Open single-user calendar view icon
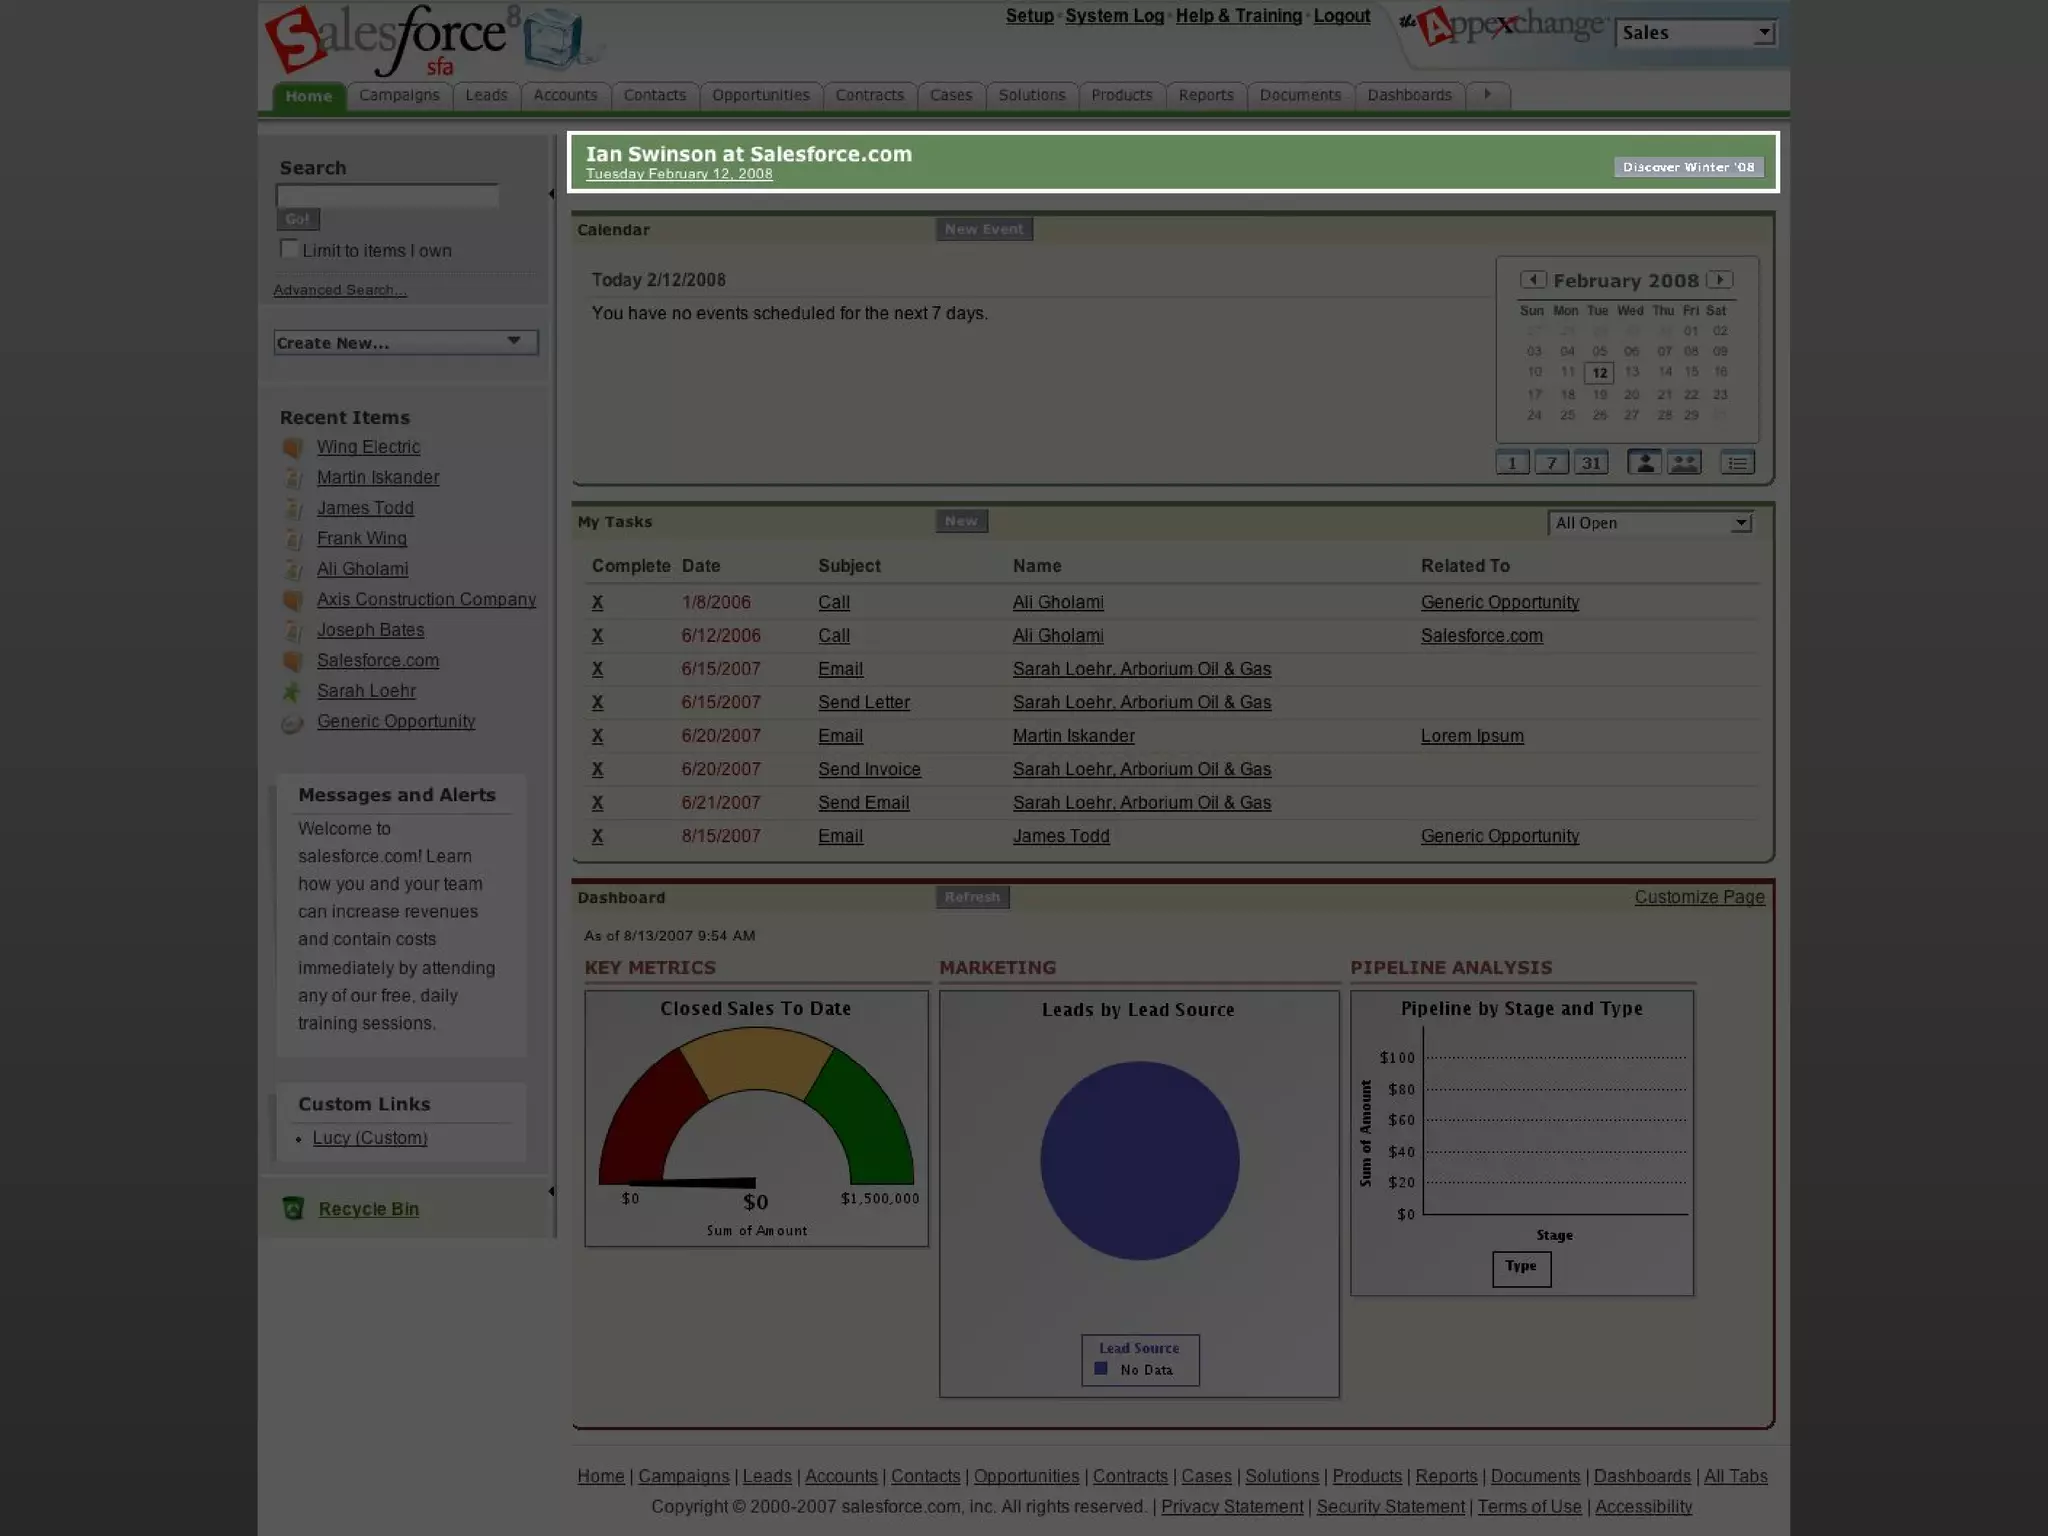The image size is (2048, 1536). click(x=1644, y=463)
